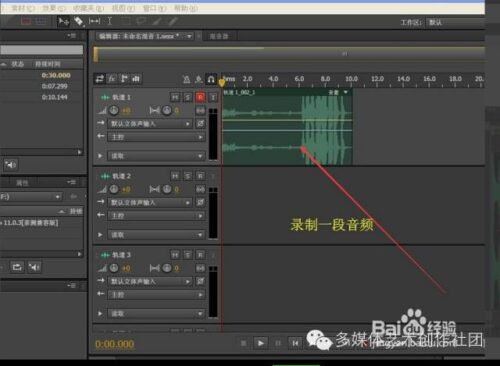Click auto-play speaker button in files panel

click(10, 165)
